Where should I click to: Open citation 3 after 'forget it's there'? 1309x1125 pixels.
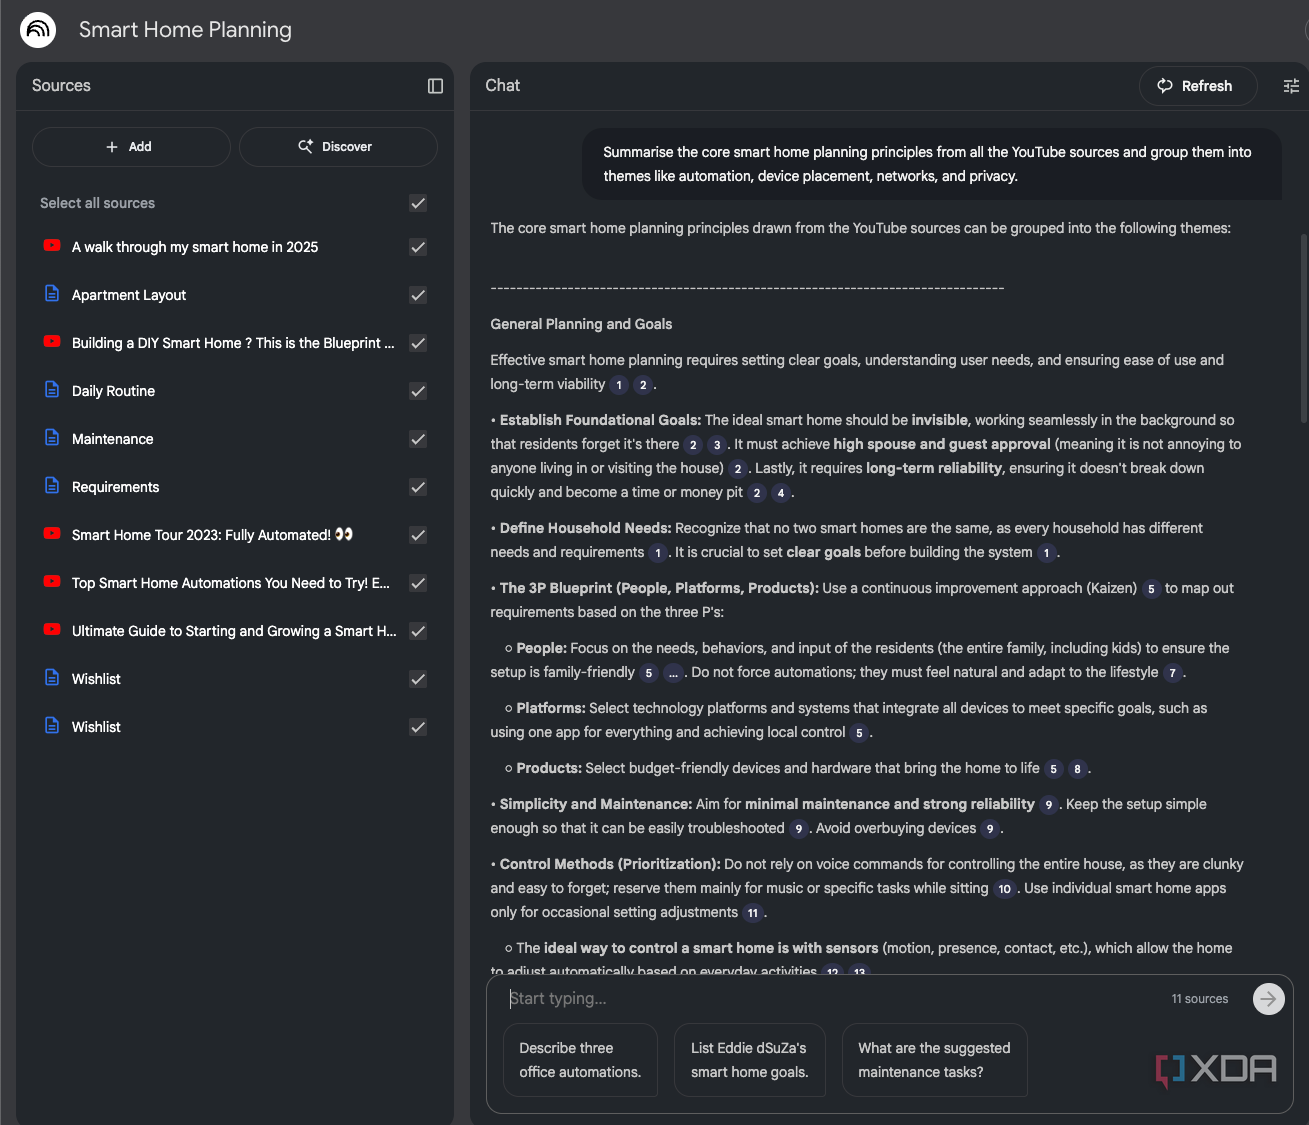click(x=716, y=445)
